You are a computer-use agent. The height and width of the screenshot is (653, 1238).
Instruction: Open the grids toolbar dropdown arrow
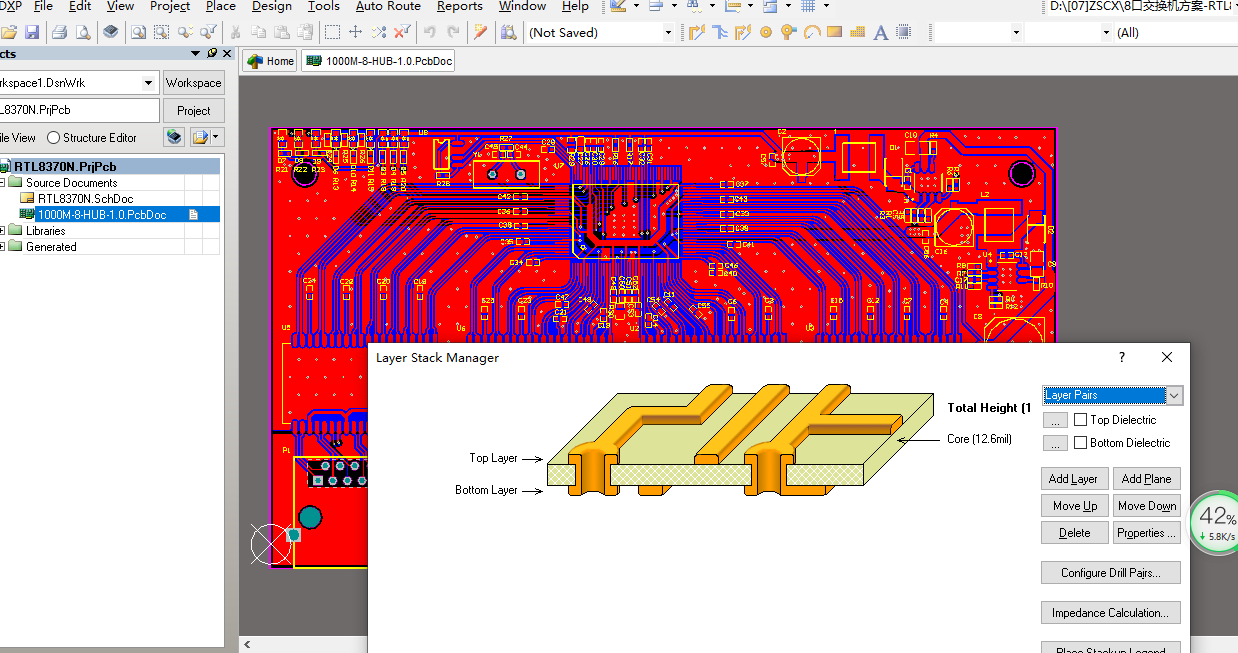point(826,6)
